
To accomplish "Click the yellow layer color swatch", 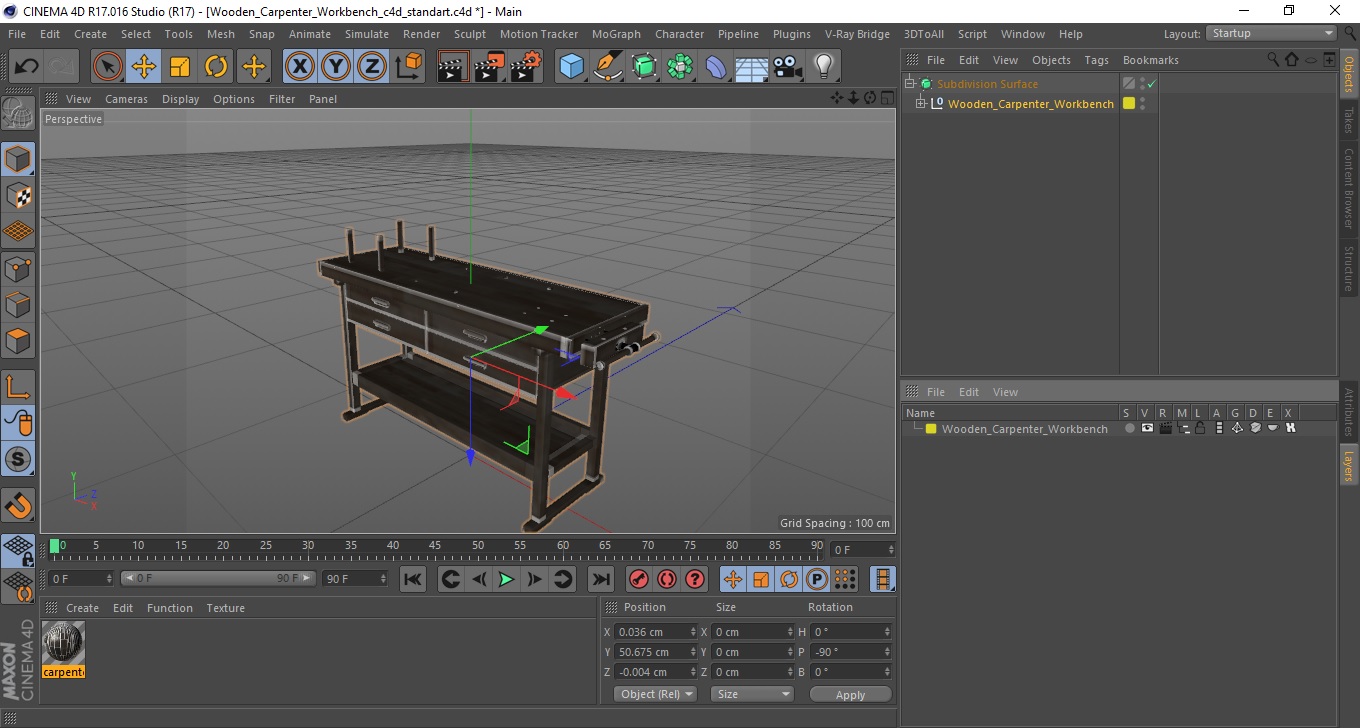I will pos(931,429).
